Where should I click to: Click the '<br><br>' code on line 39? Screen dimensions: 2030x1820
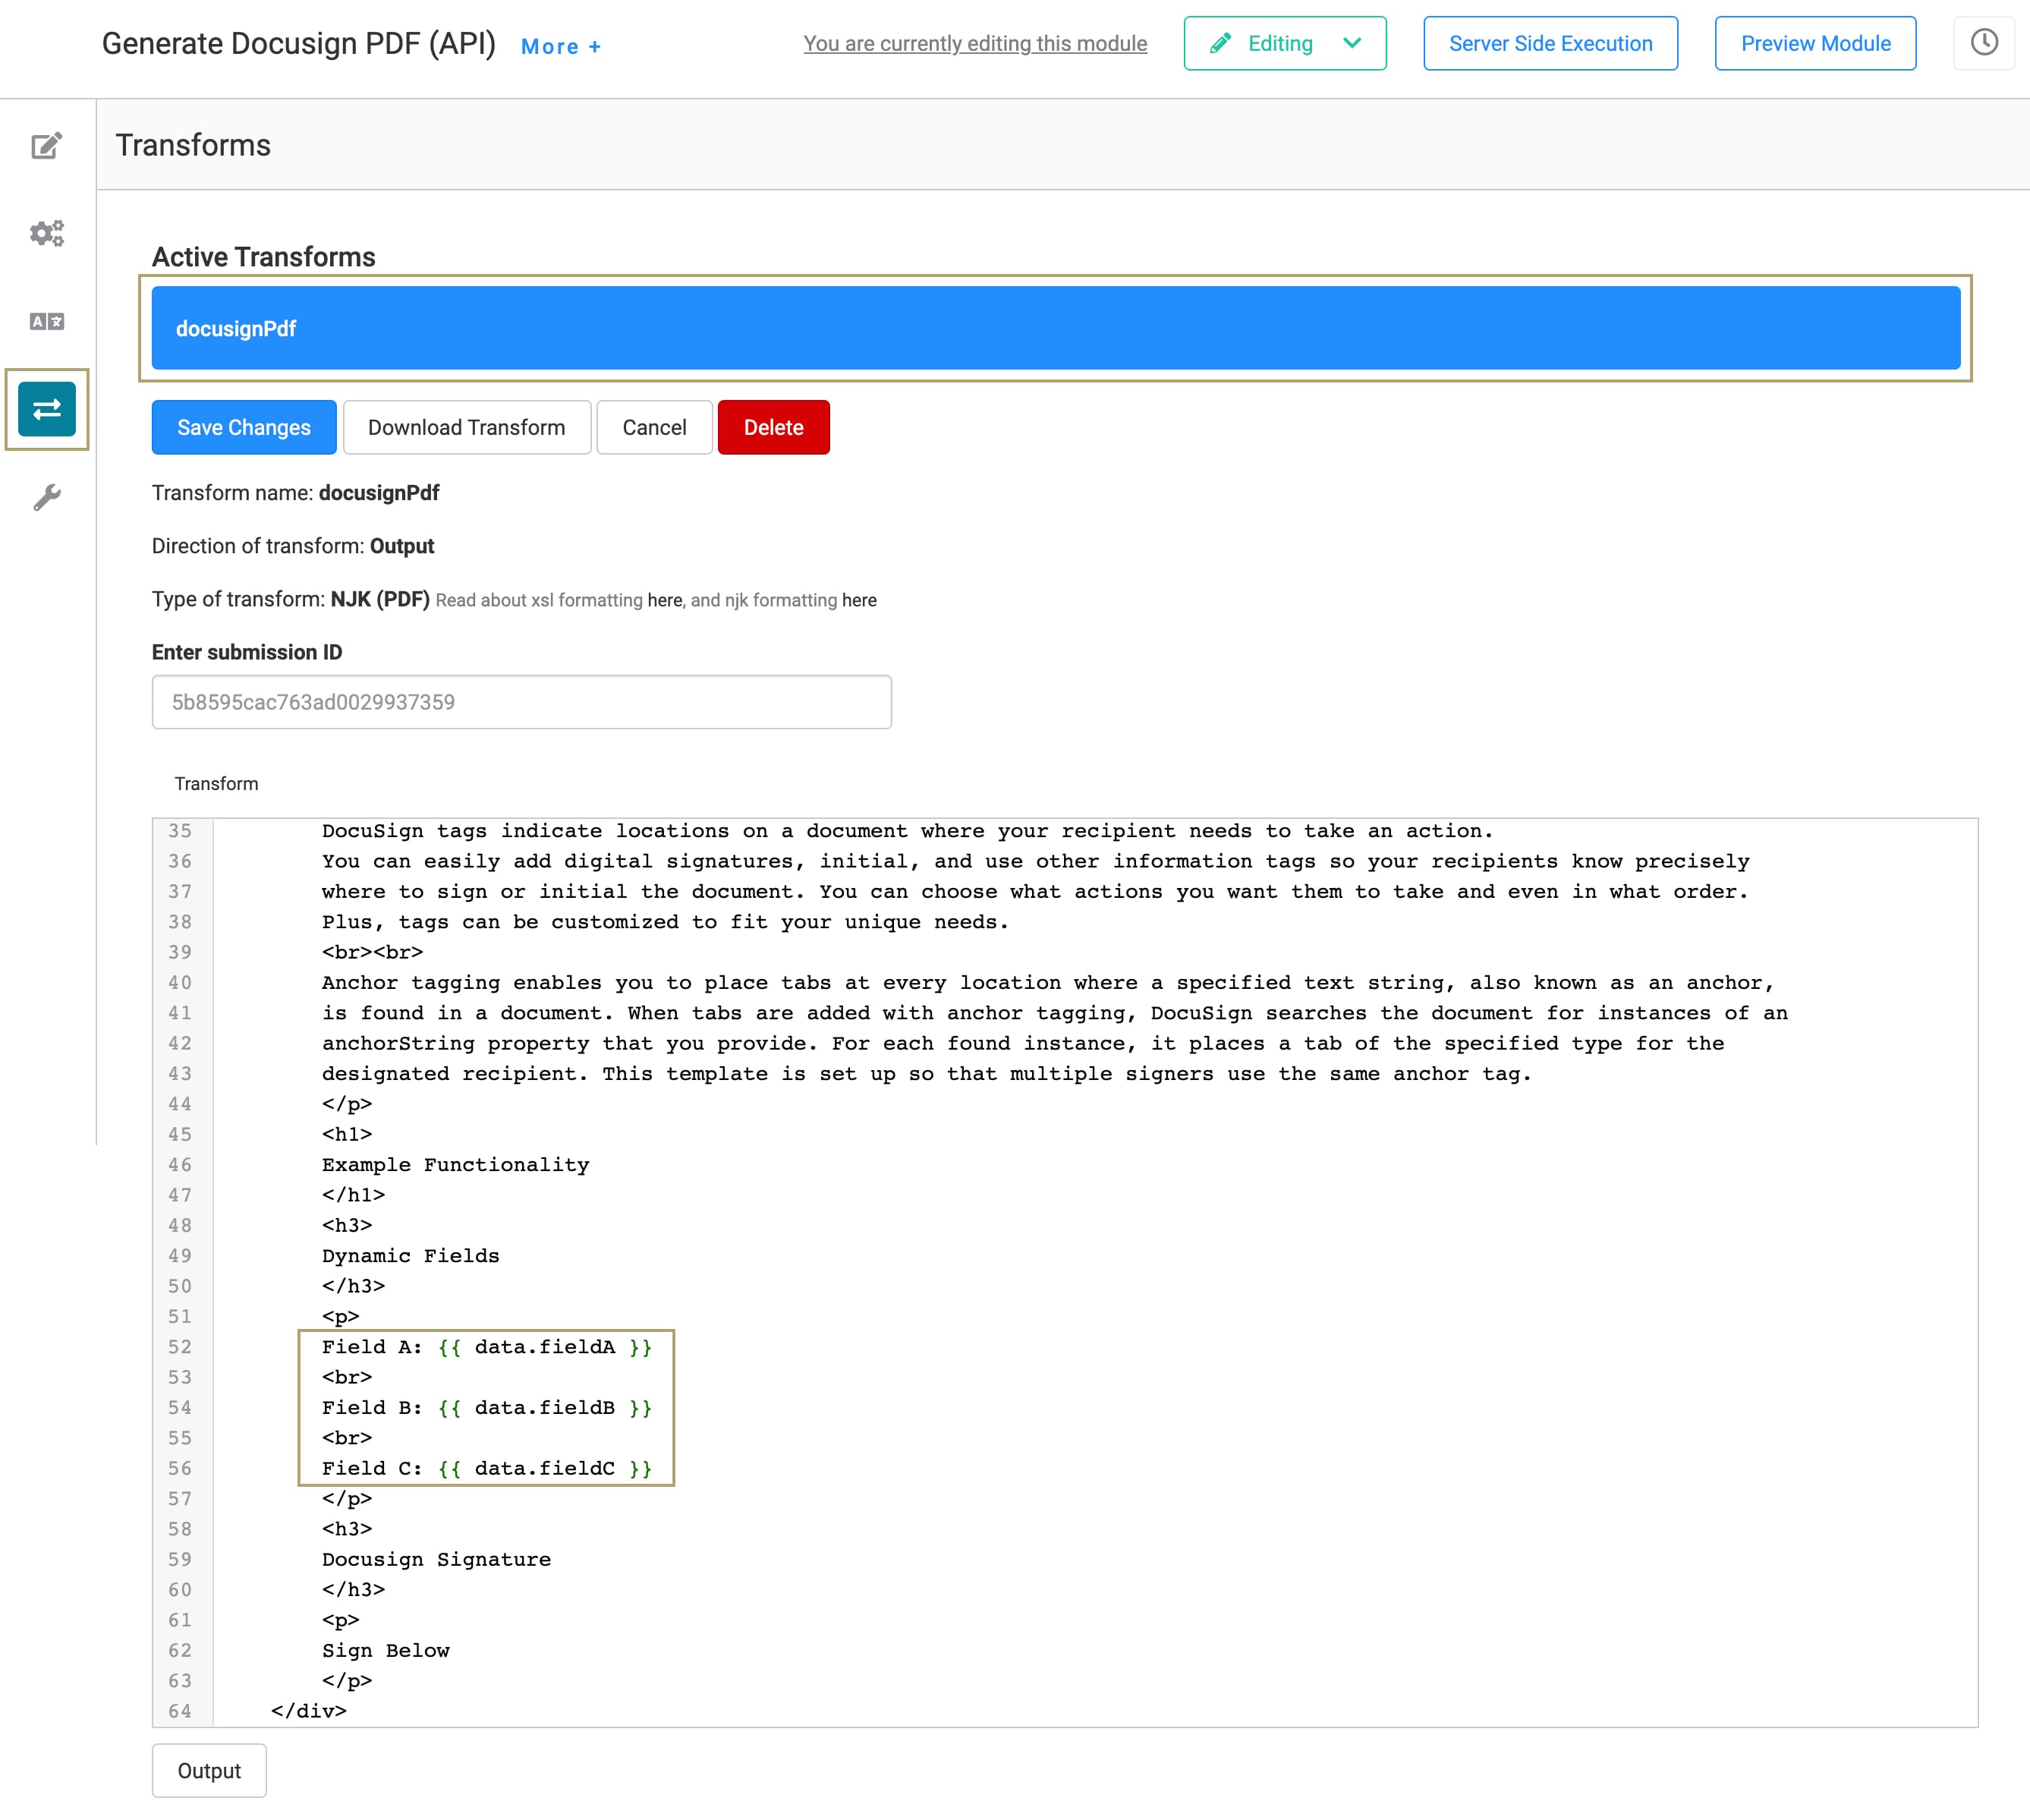[x=372, y=952]
